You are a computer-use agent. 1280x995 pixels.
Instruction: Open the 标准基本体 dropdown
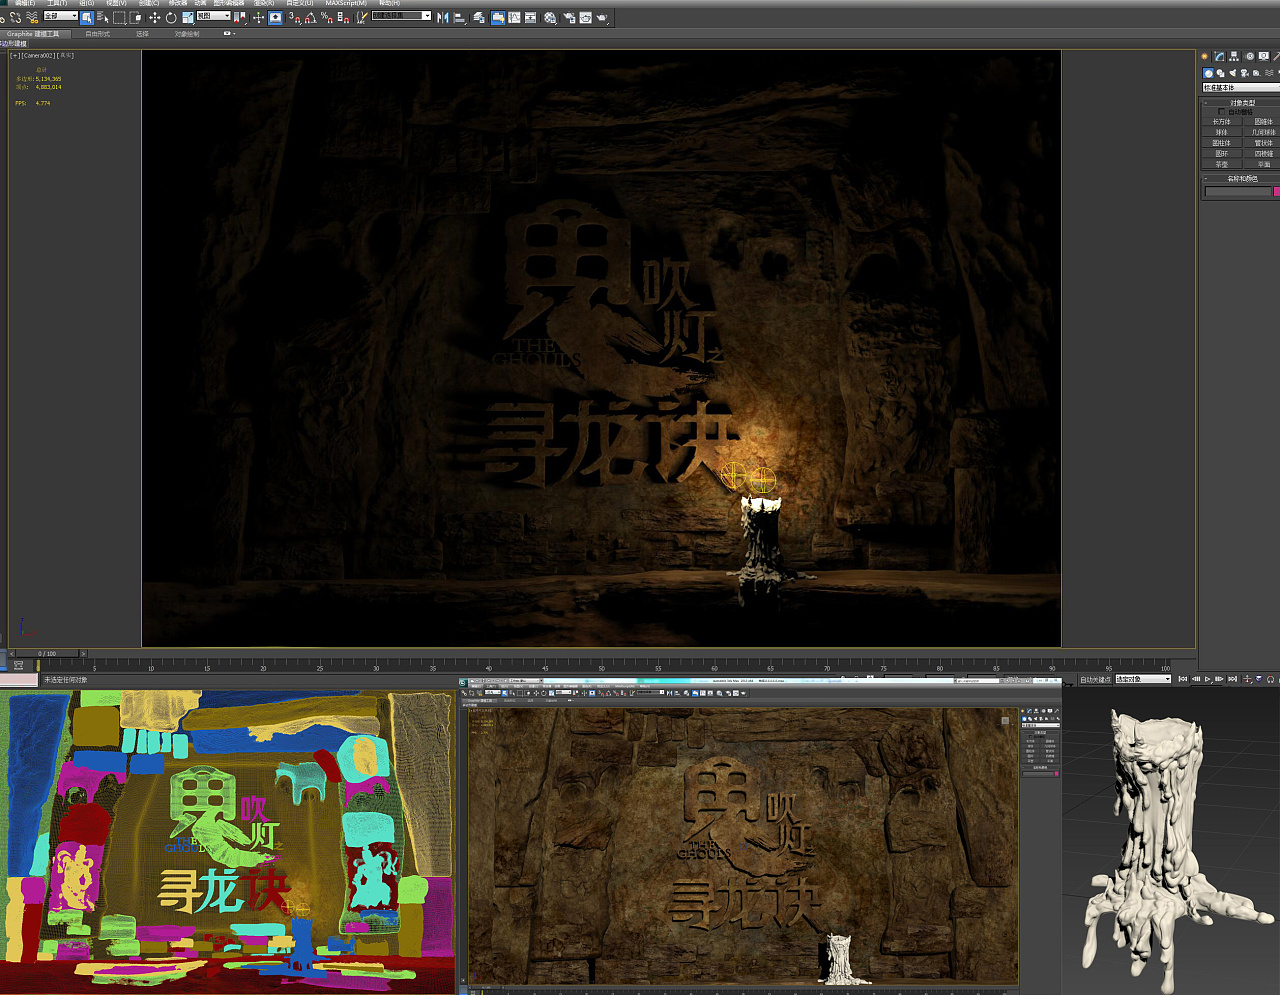pyautogui.click(x=1240, y=88)
